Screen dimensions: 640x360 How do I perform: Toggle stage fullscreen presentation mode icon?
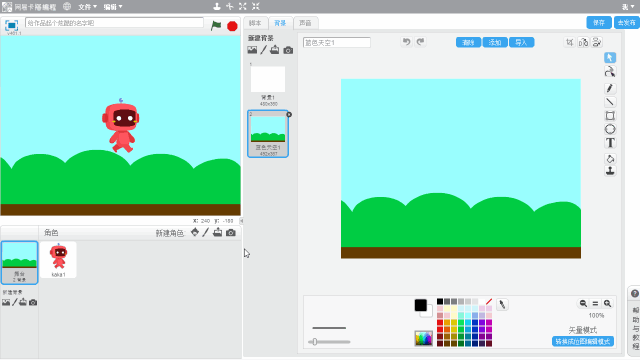click(x=11, y=25)
